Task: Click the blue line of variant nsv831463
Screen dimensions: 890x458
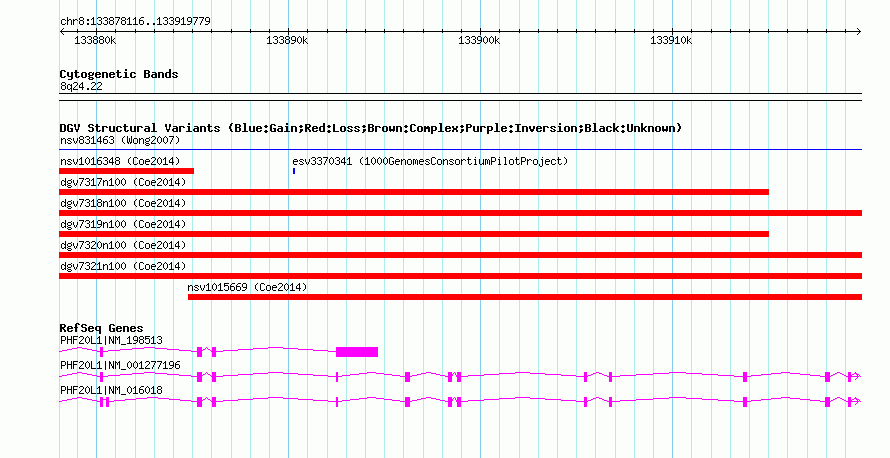Action: pos(460,150)
